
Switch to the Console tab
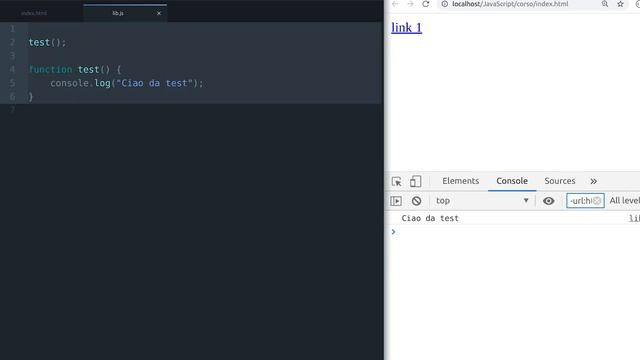tap(512, 181)
